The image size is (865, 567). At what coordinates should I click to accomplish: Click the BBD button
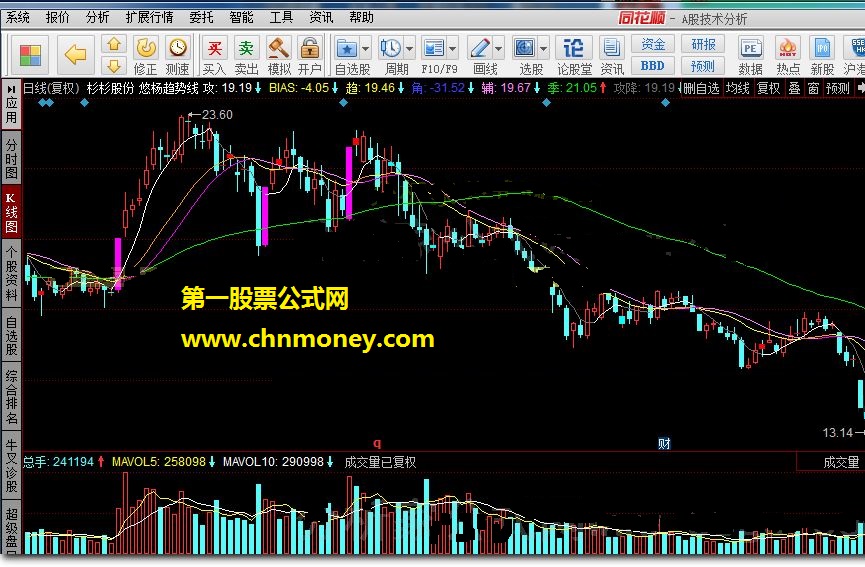653,66
